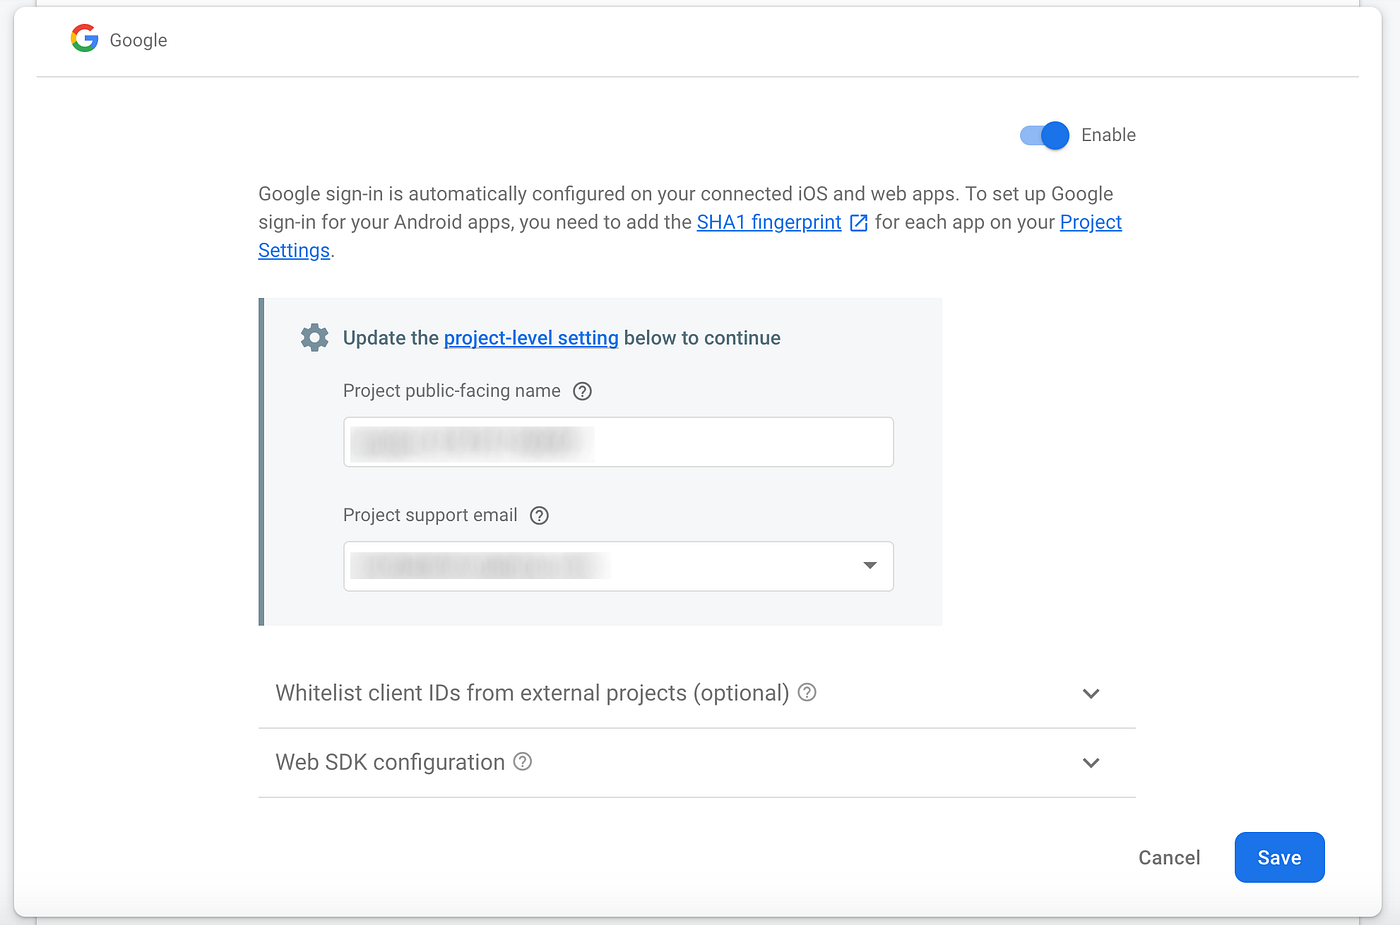
Task: Disable the Google sign-in Enable toggle
Action: [x=1043, y=135]
